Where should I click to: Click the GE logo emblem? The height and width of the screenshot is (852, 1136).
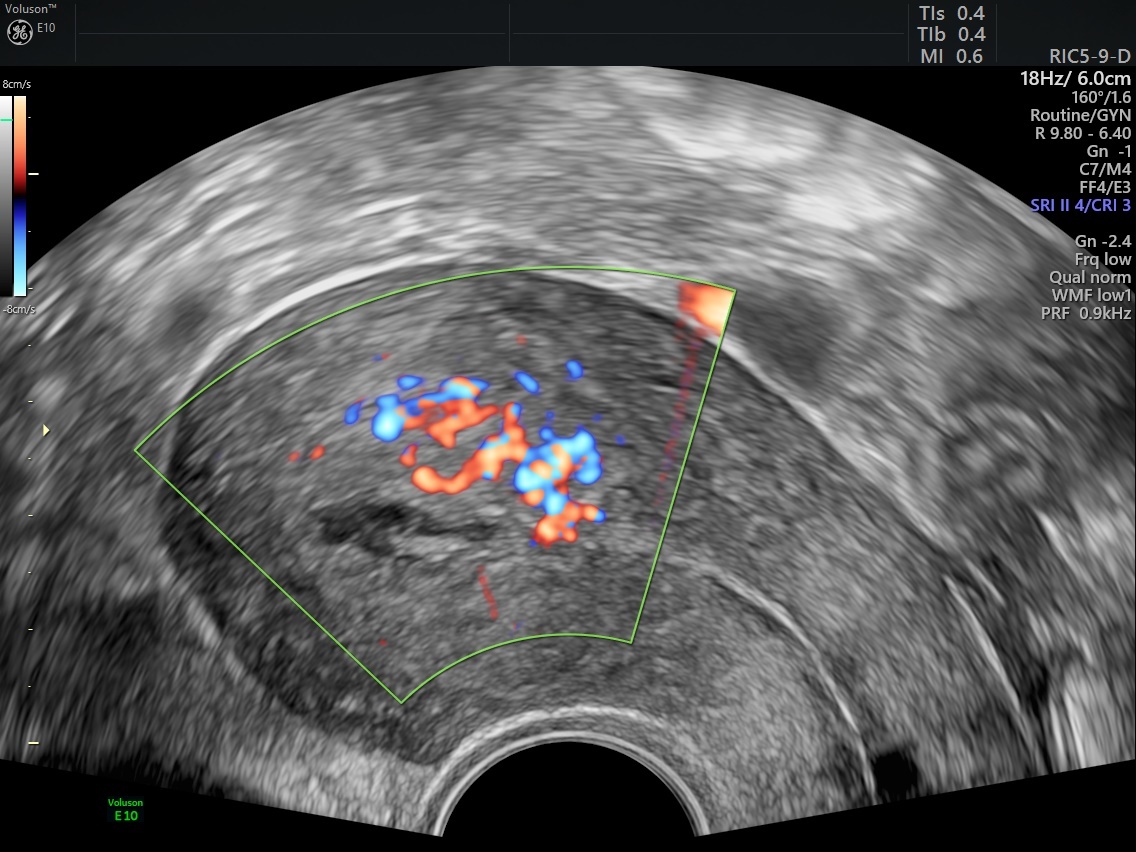tap(20, 31)
